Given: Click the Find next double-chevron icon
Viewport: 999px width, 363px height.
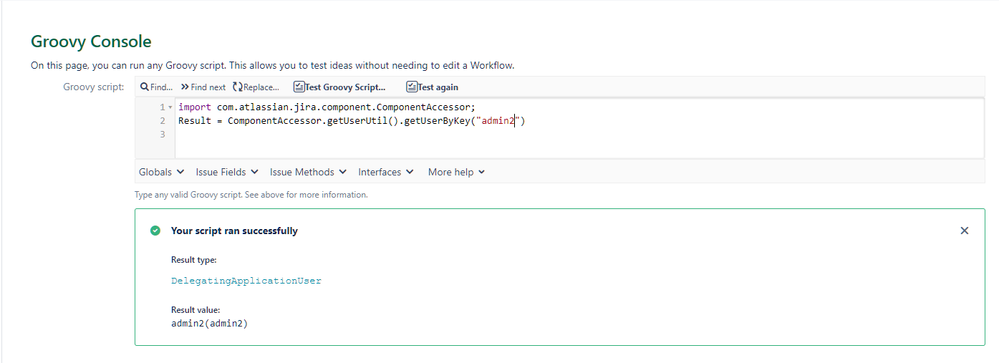Looking at the screenshot, I should point(185,87).
